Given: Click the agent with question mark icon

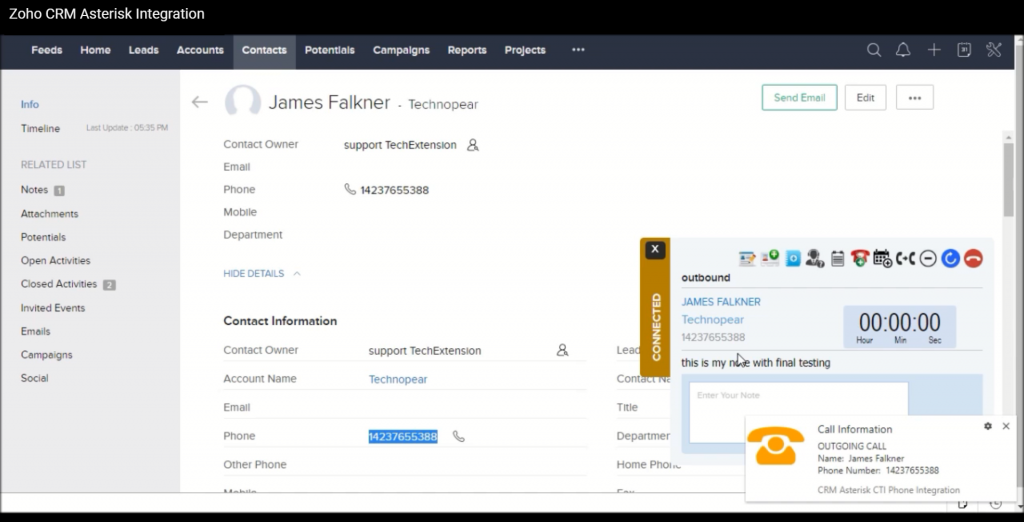Looking at the screenshot, I should tap(814, 259).
